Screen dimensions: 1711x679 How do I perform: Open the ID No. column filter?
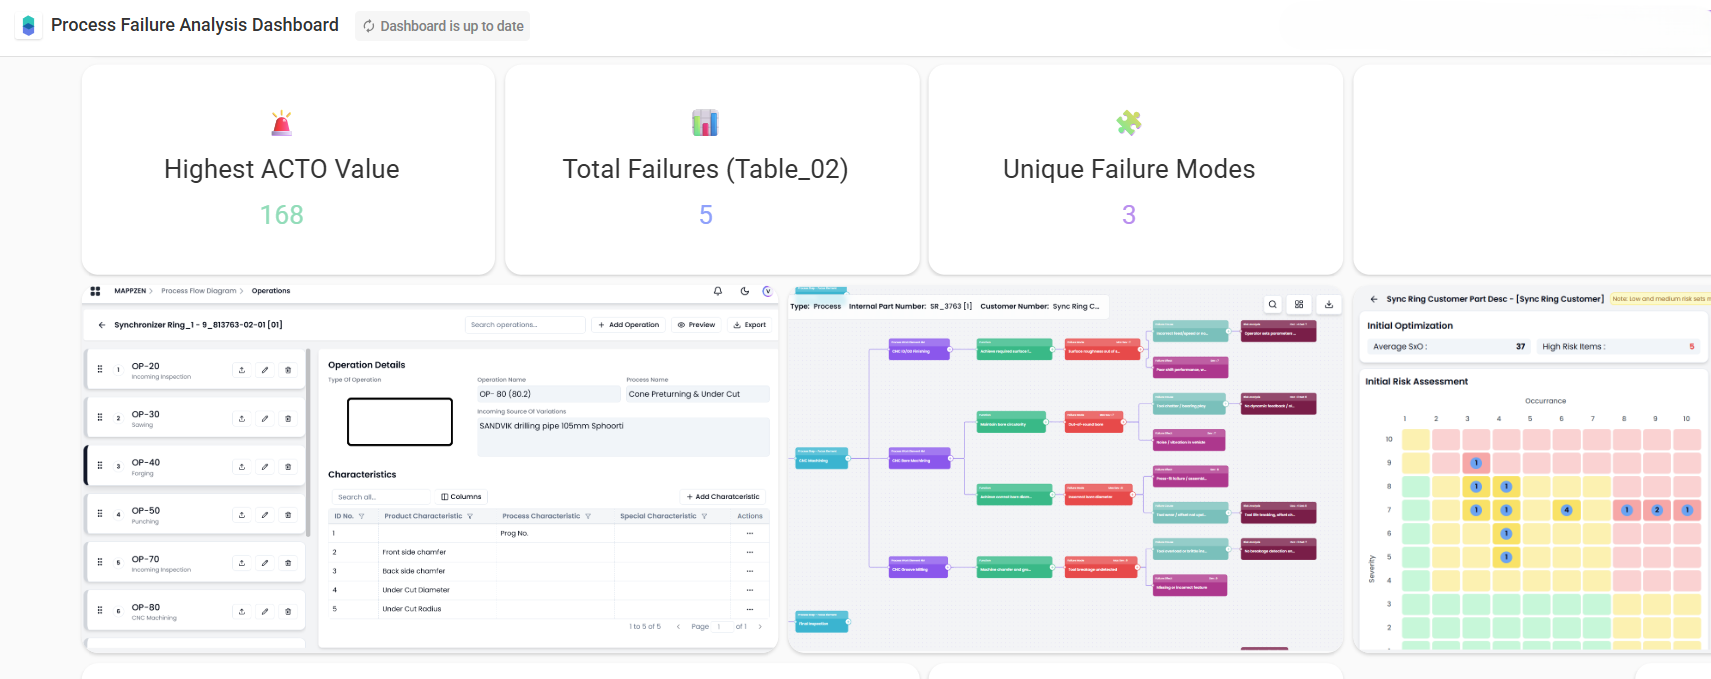(x=361, y=516)
